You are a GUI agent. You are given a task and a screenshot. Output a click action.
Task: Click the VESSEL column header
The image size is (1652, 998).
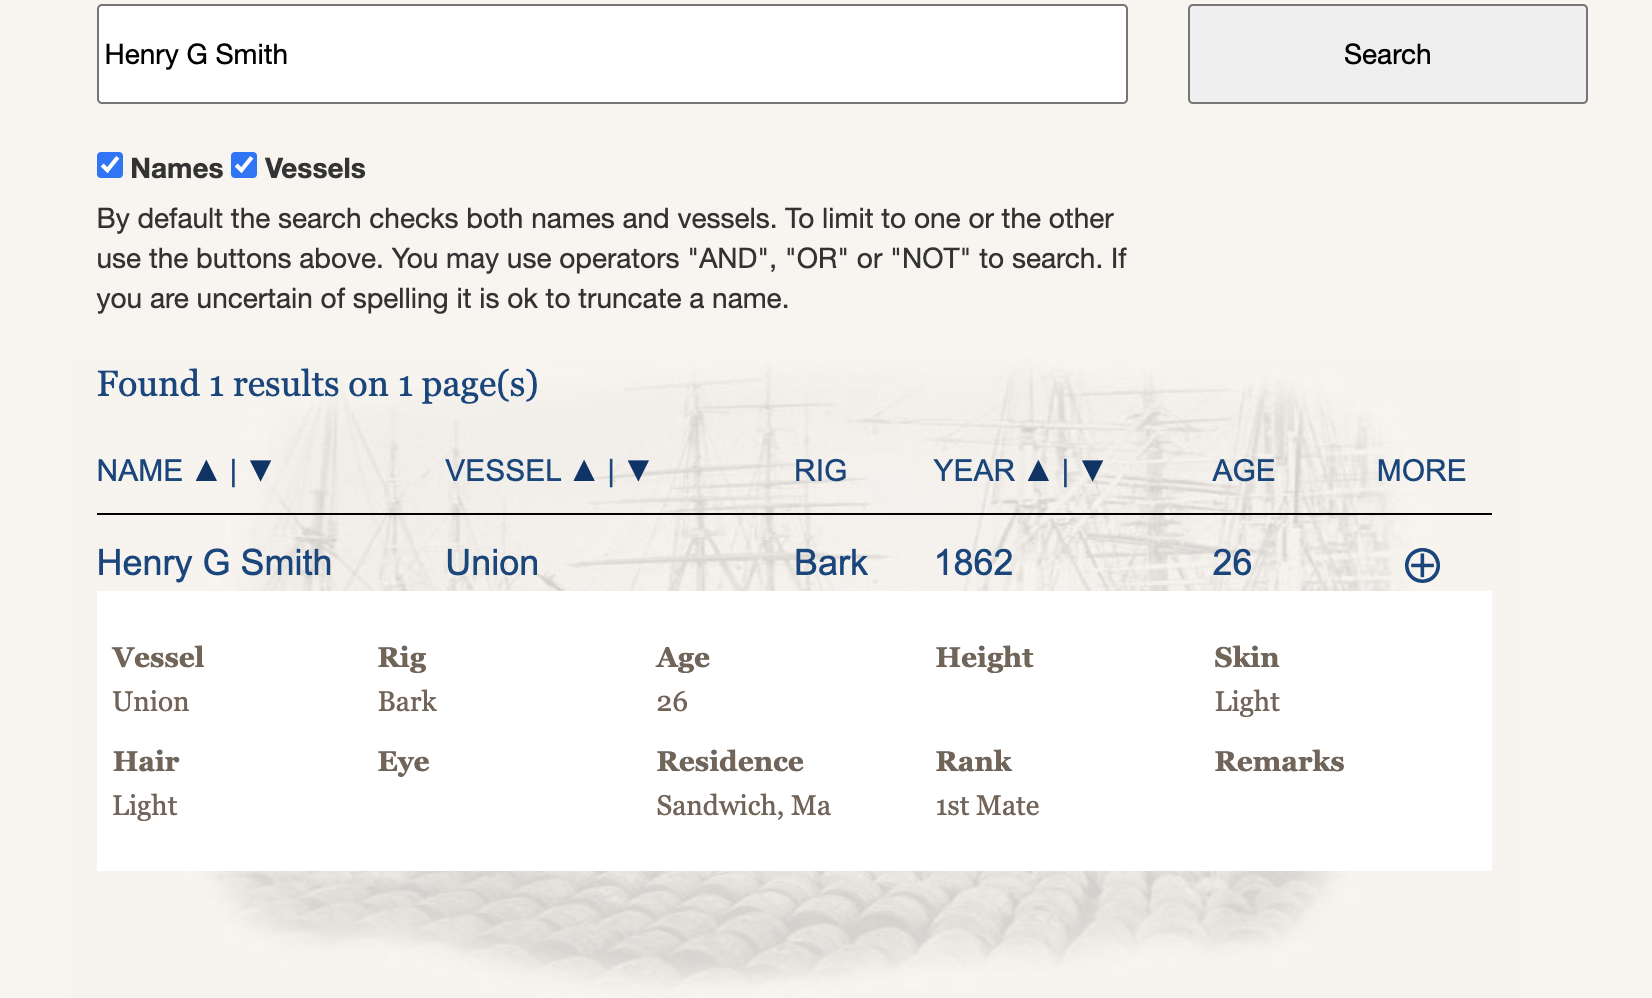click(503, 470)
